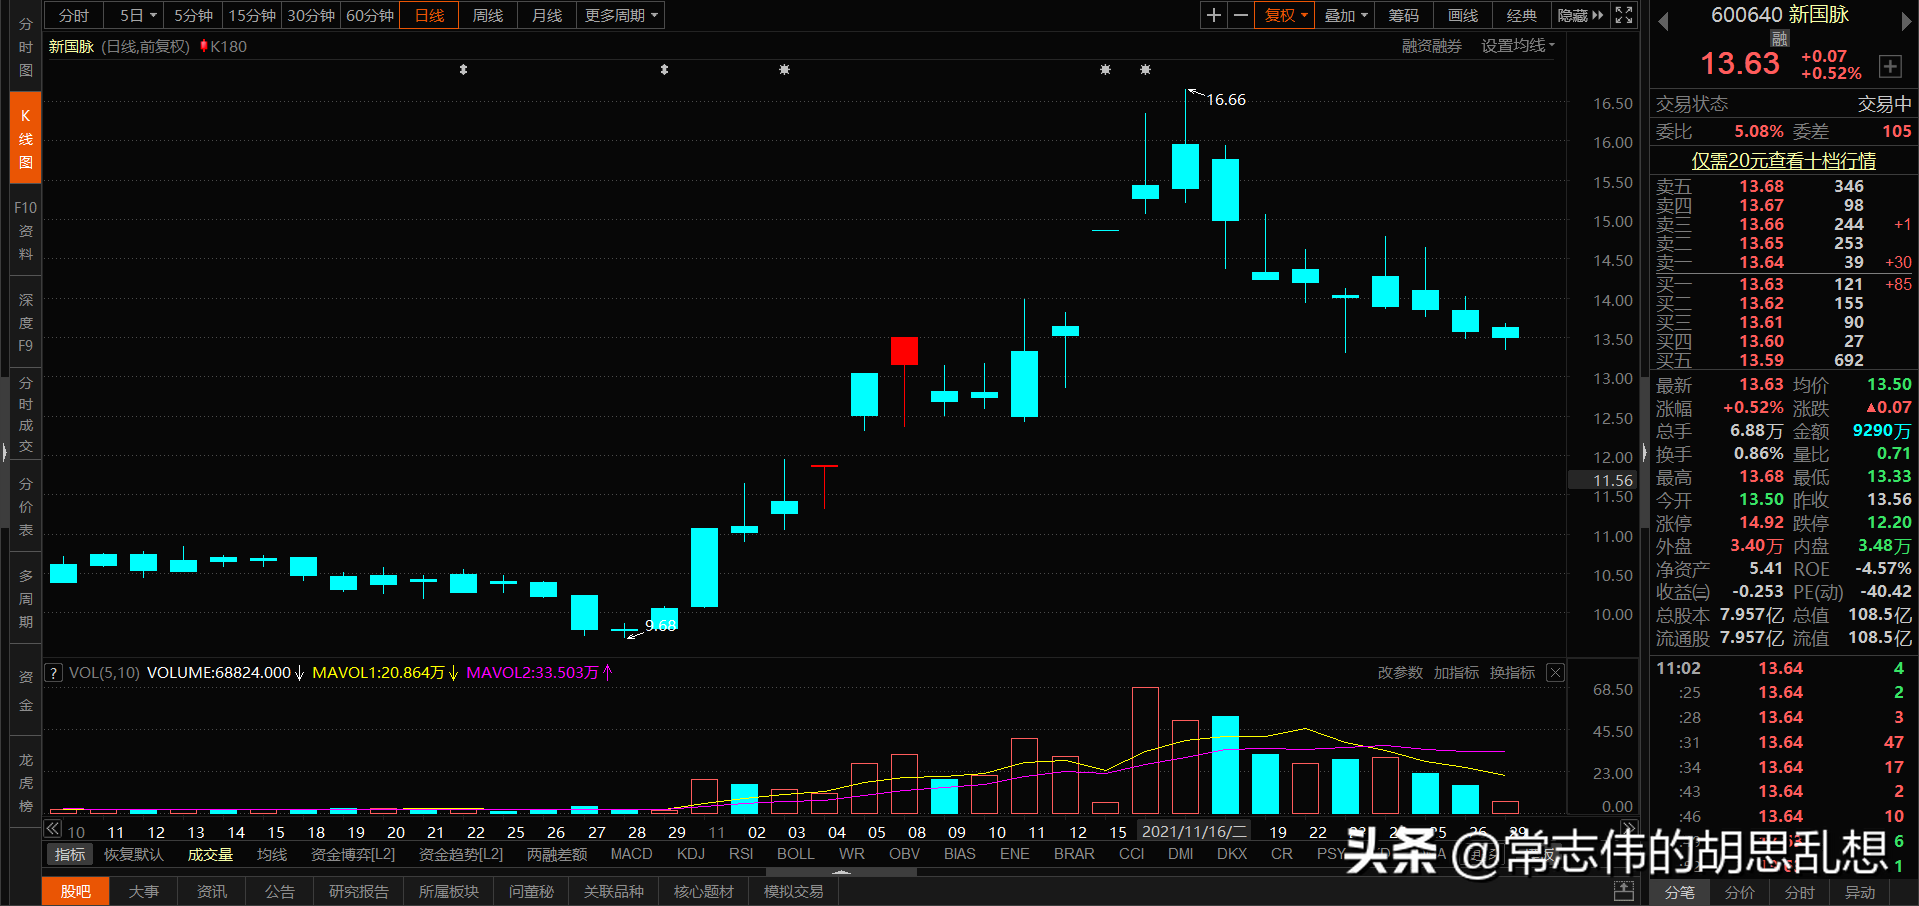Viewport: 1919px width, 906px height.
Task: Switch to the 周线 weekly tab
Action: (x=487, y=15)
